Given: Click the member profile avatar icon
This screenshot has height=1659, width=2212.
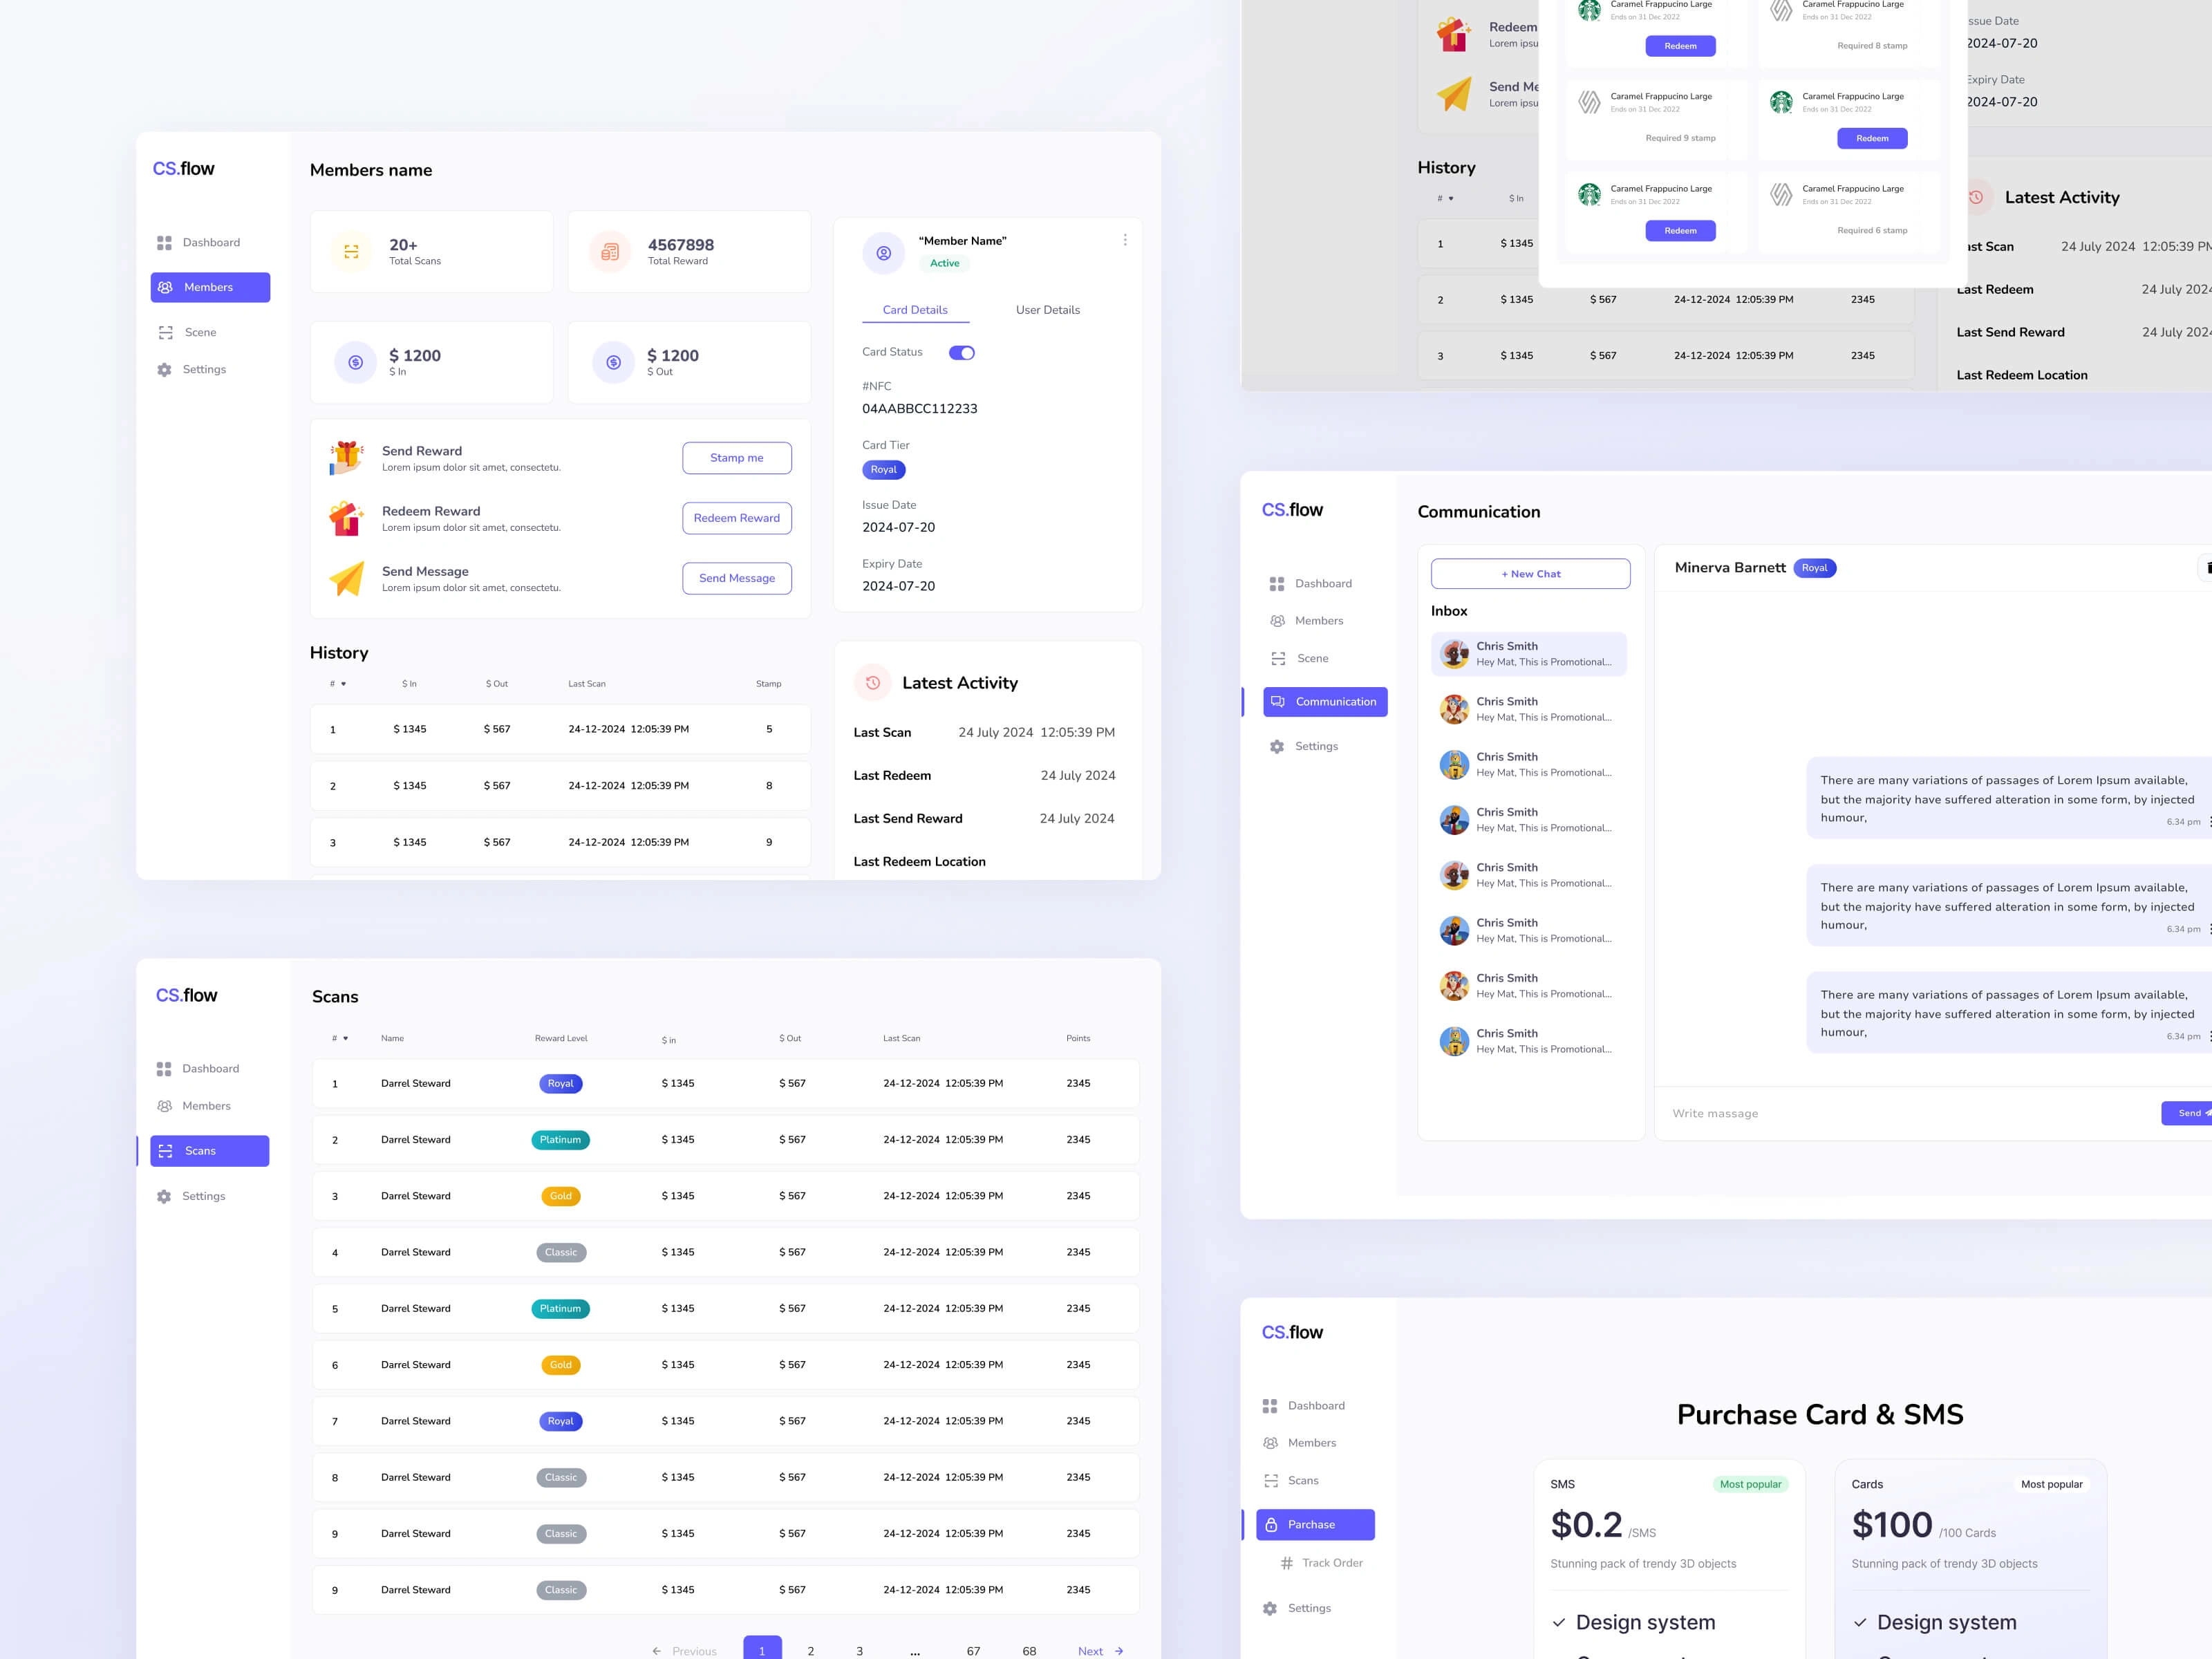Looking at the screenshot, I should tap(884, 253).
